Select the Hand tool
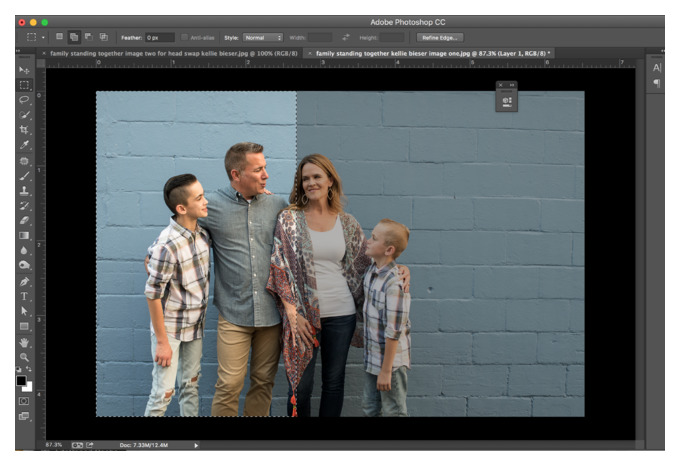The image size is (680, 466). pos(24,342)
